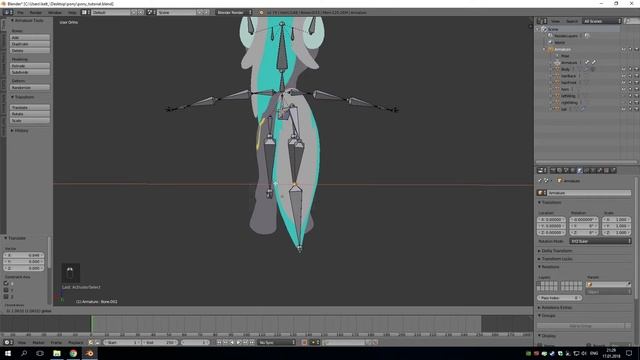The height and width of the screenshot is (360, 640).
Task: Enable Constraint Axis Z checkbox
Action: point(6,296)
